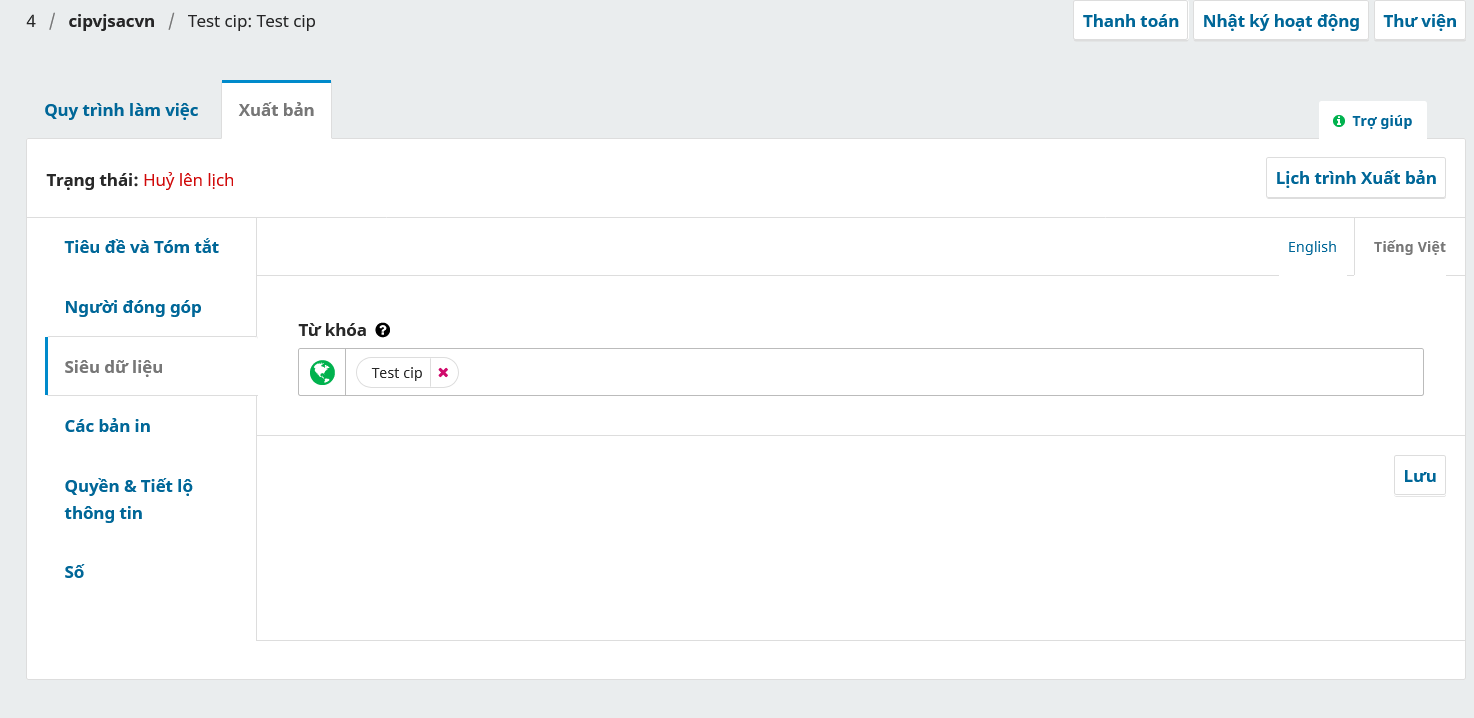Click the Lưu save button

[1419, 476]
